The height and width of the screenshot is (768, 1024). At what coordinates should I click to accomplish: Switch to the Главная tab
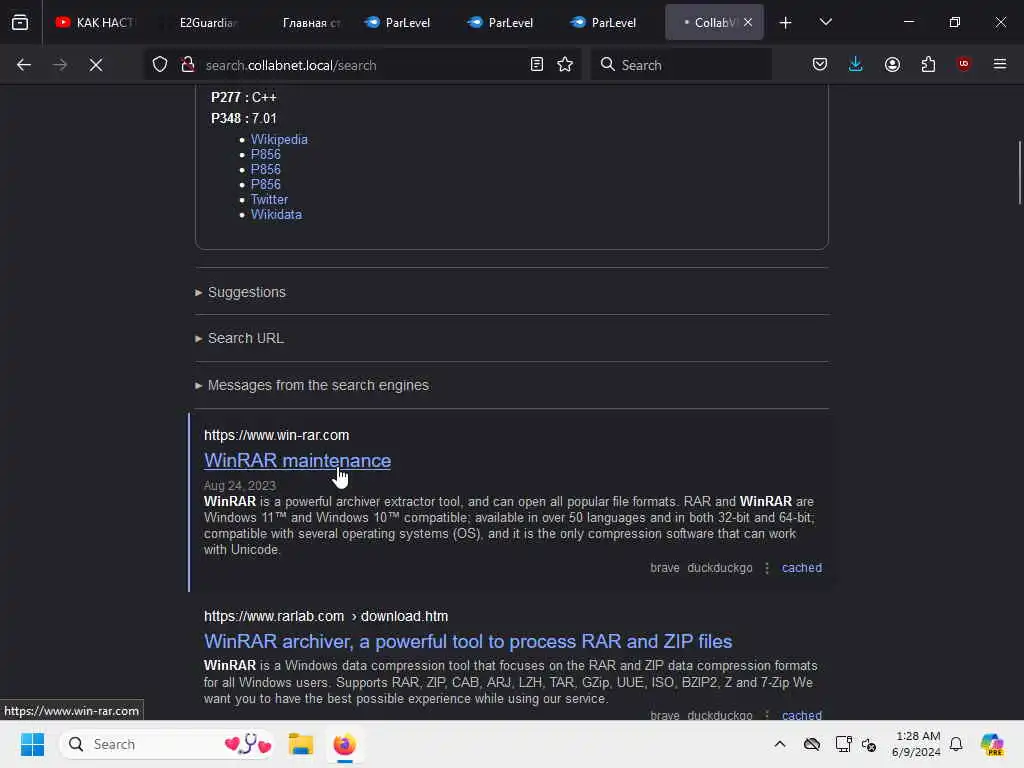point(304,22)
